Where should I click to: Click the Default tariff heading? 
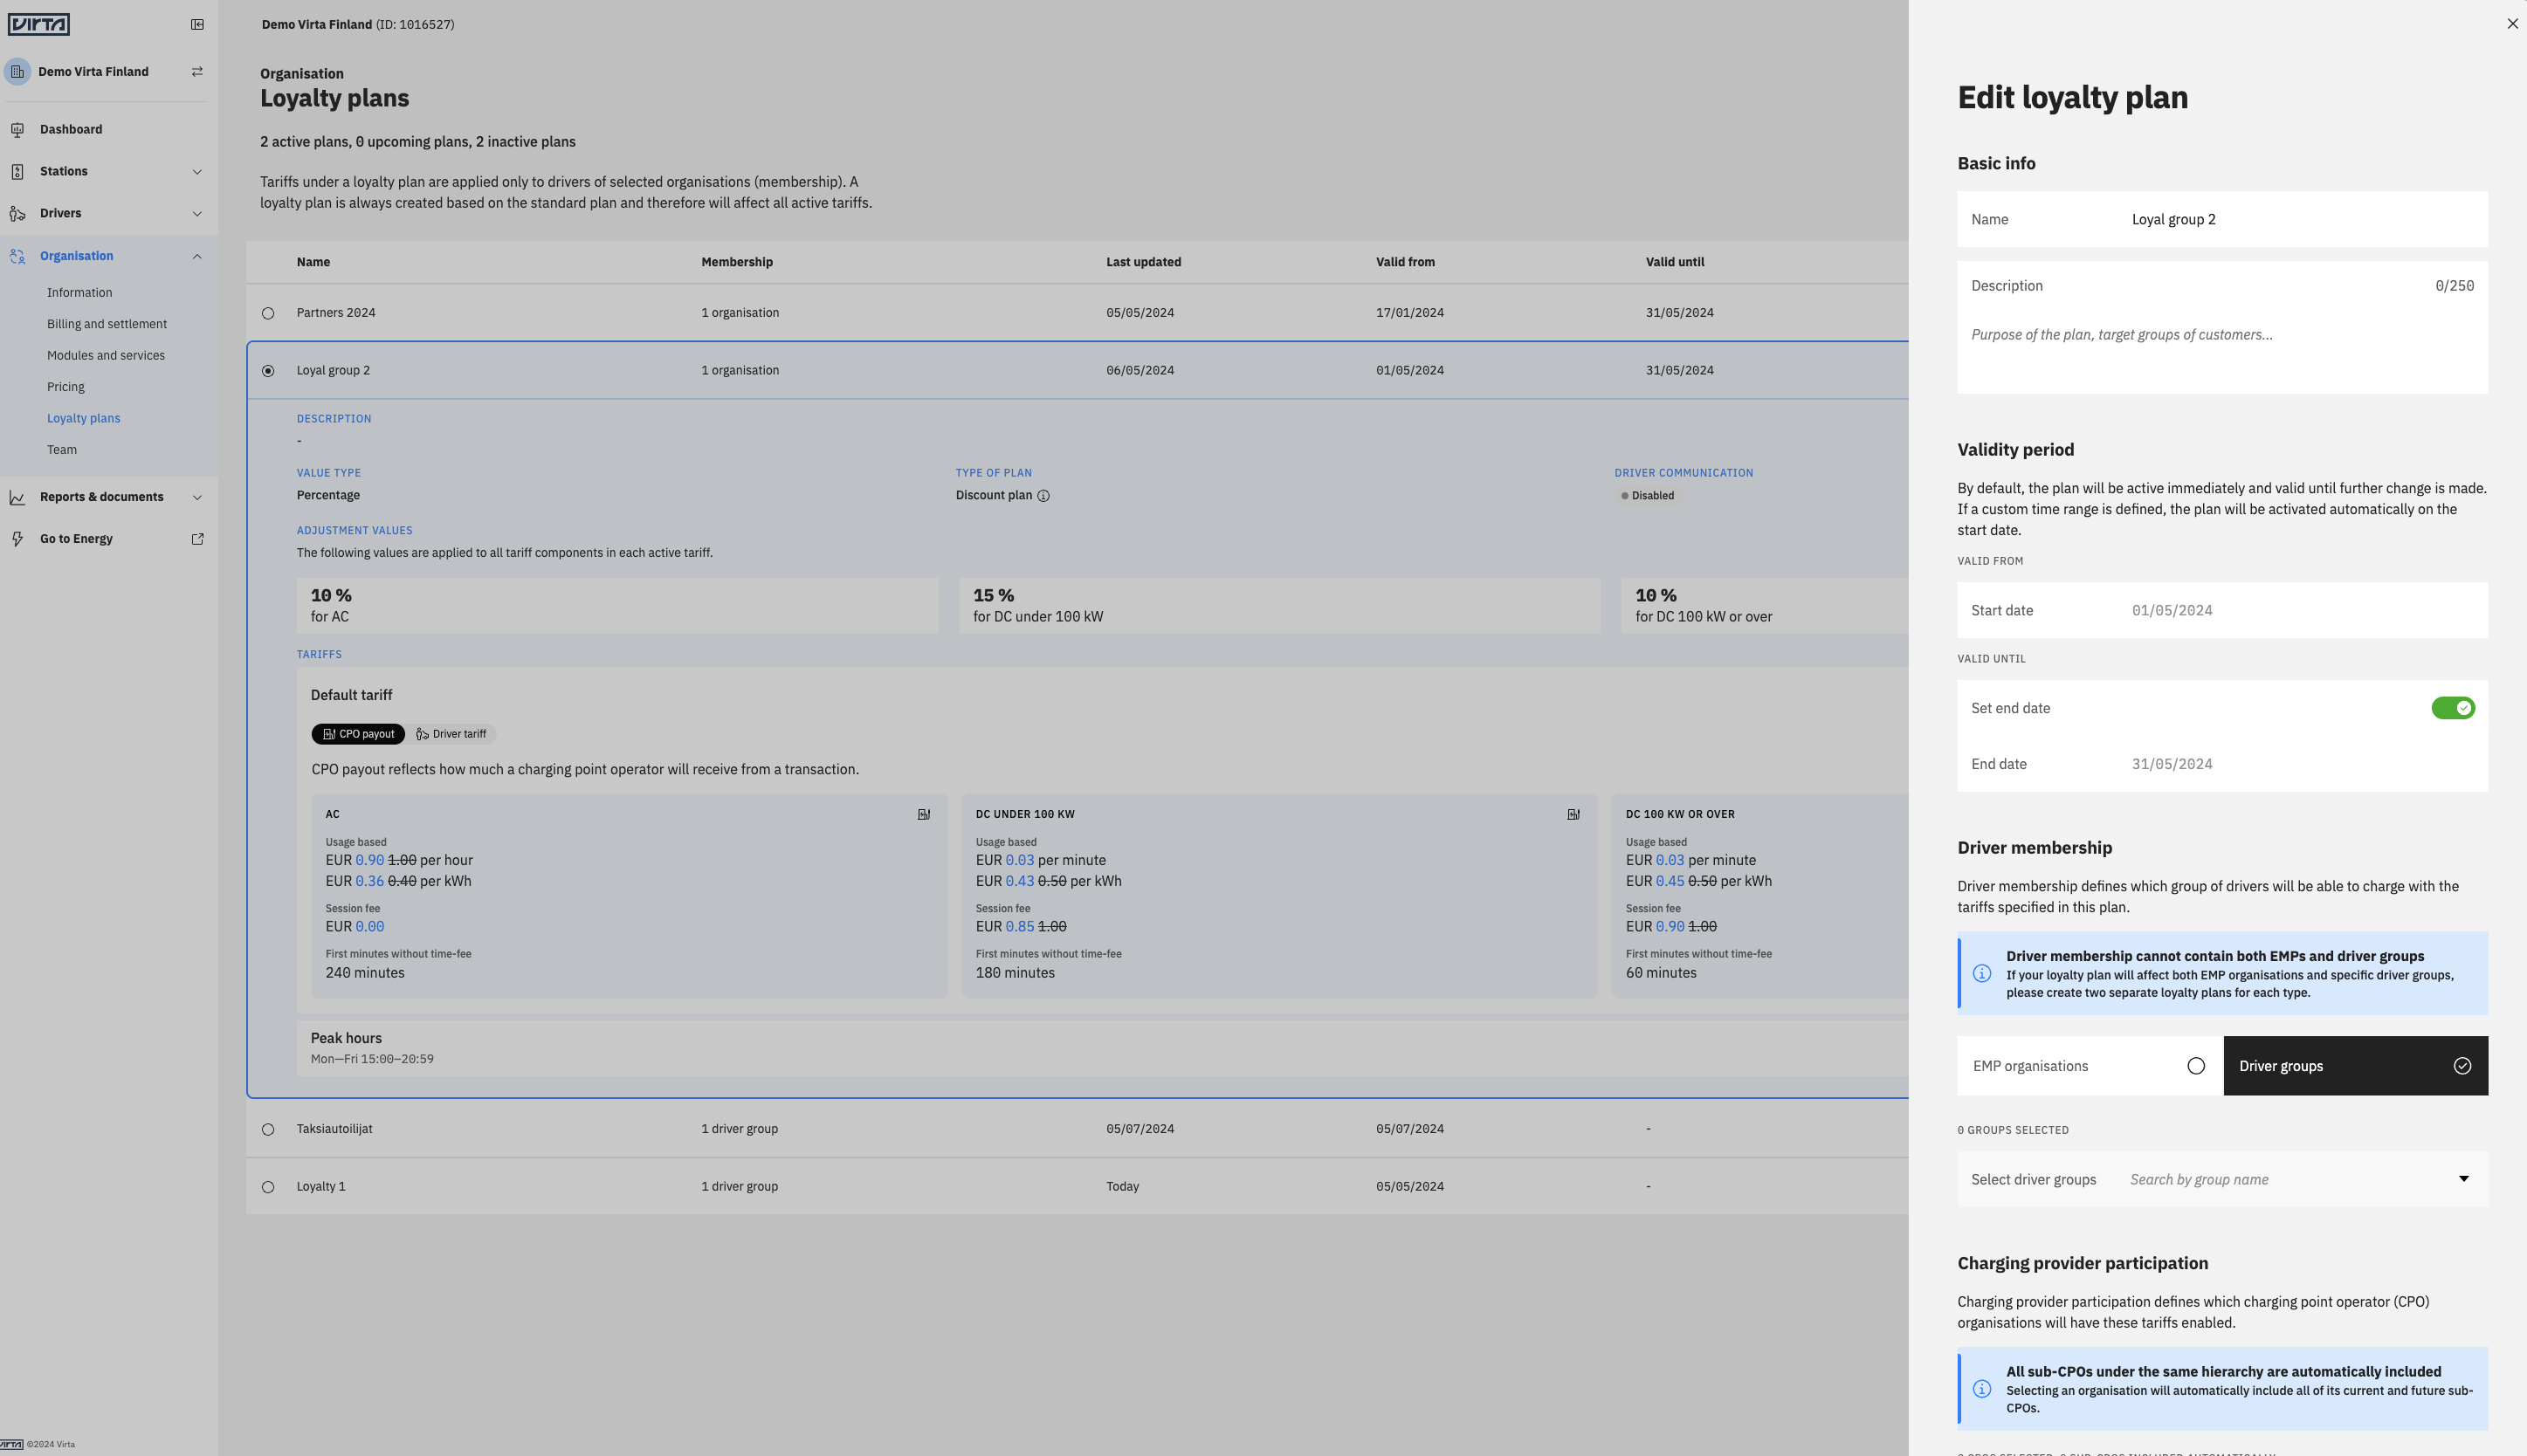351,695
